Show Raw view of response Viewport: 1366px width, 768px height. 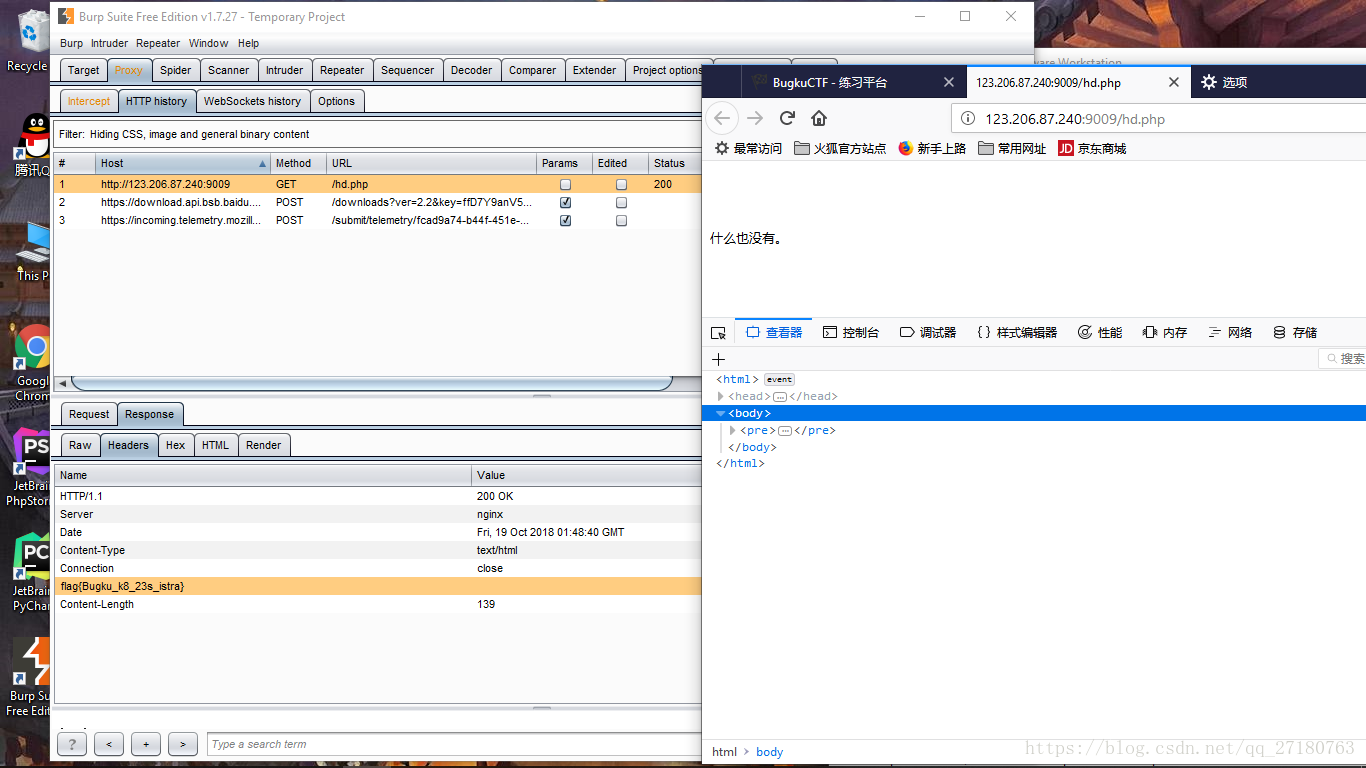pyautogui.click(x=80, y=445)
